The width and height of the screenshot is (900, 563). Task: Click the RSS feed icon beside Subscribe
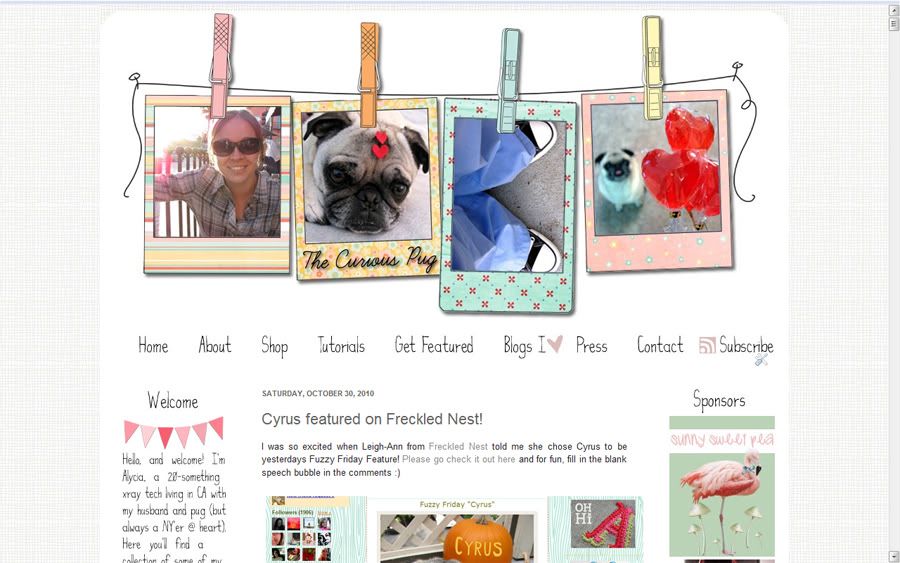707,345
